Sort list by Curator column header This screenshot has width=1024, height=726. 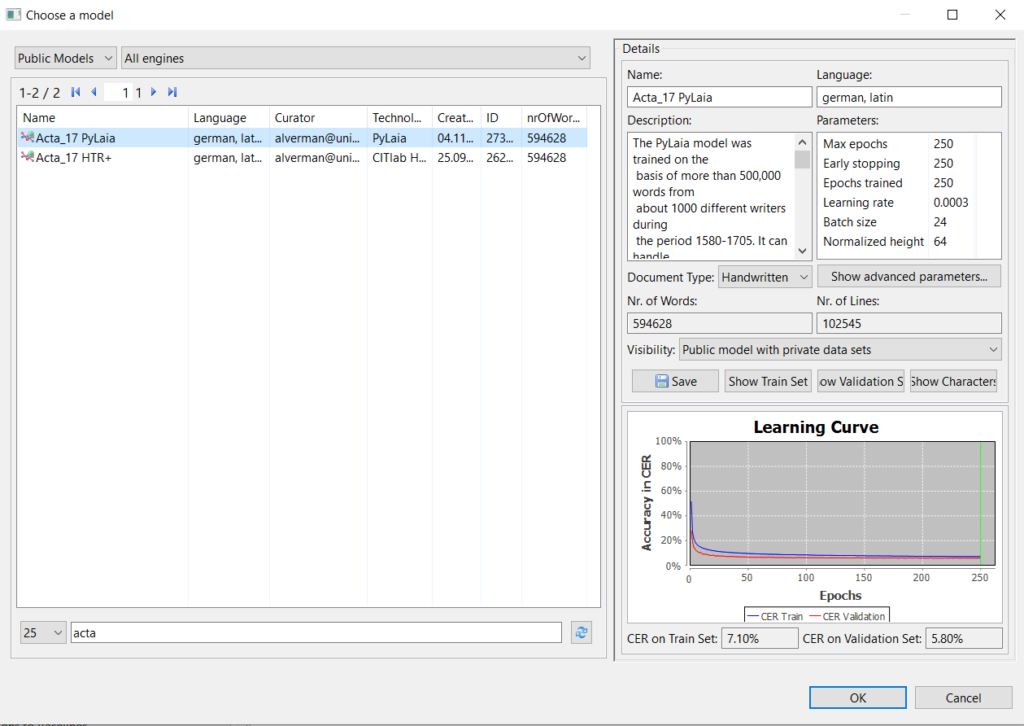click(x=295, y=118)
